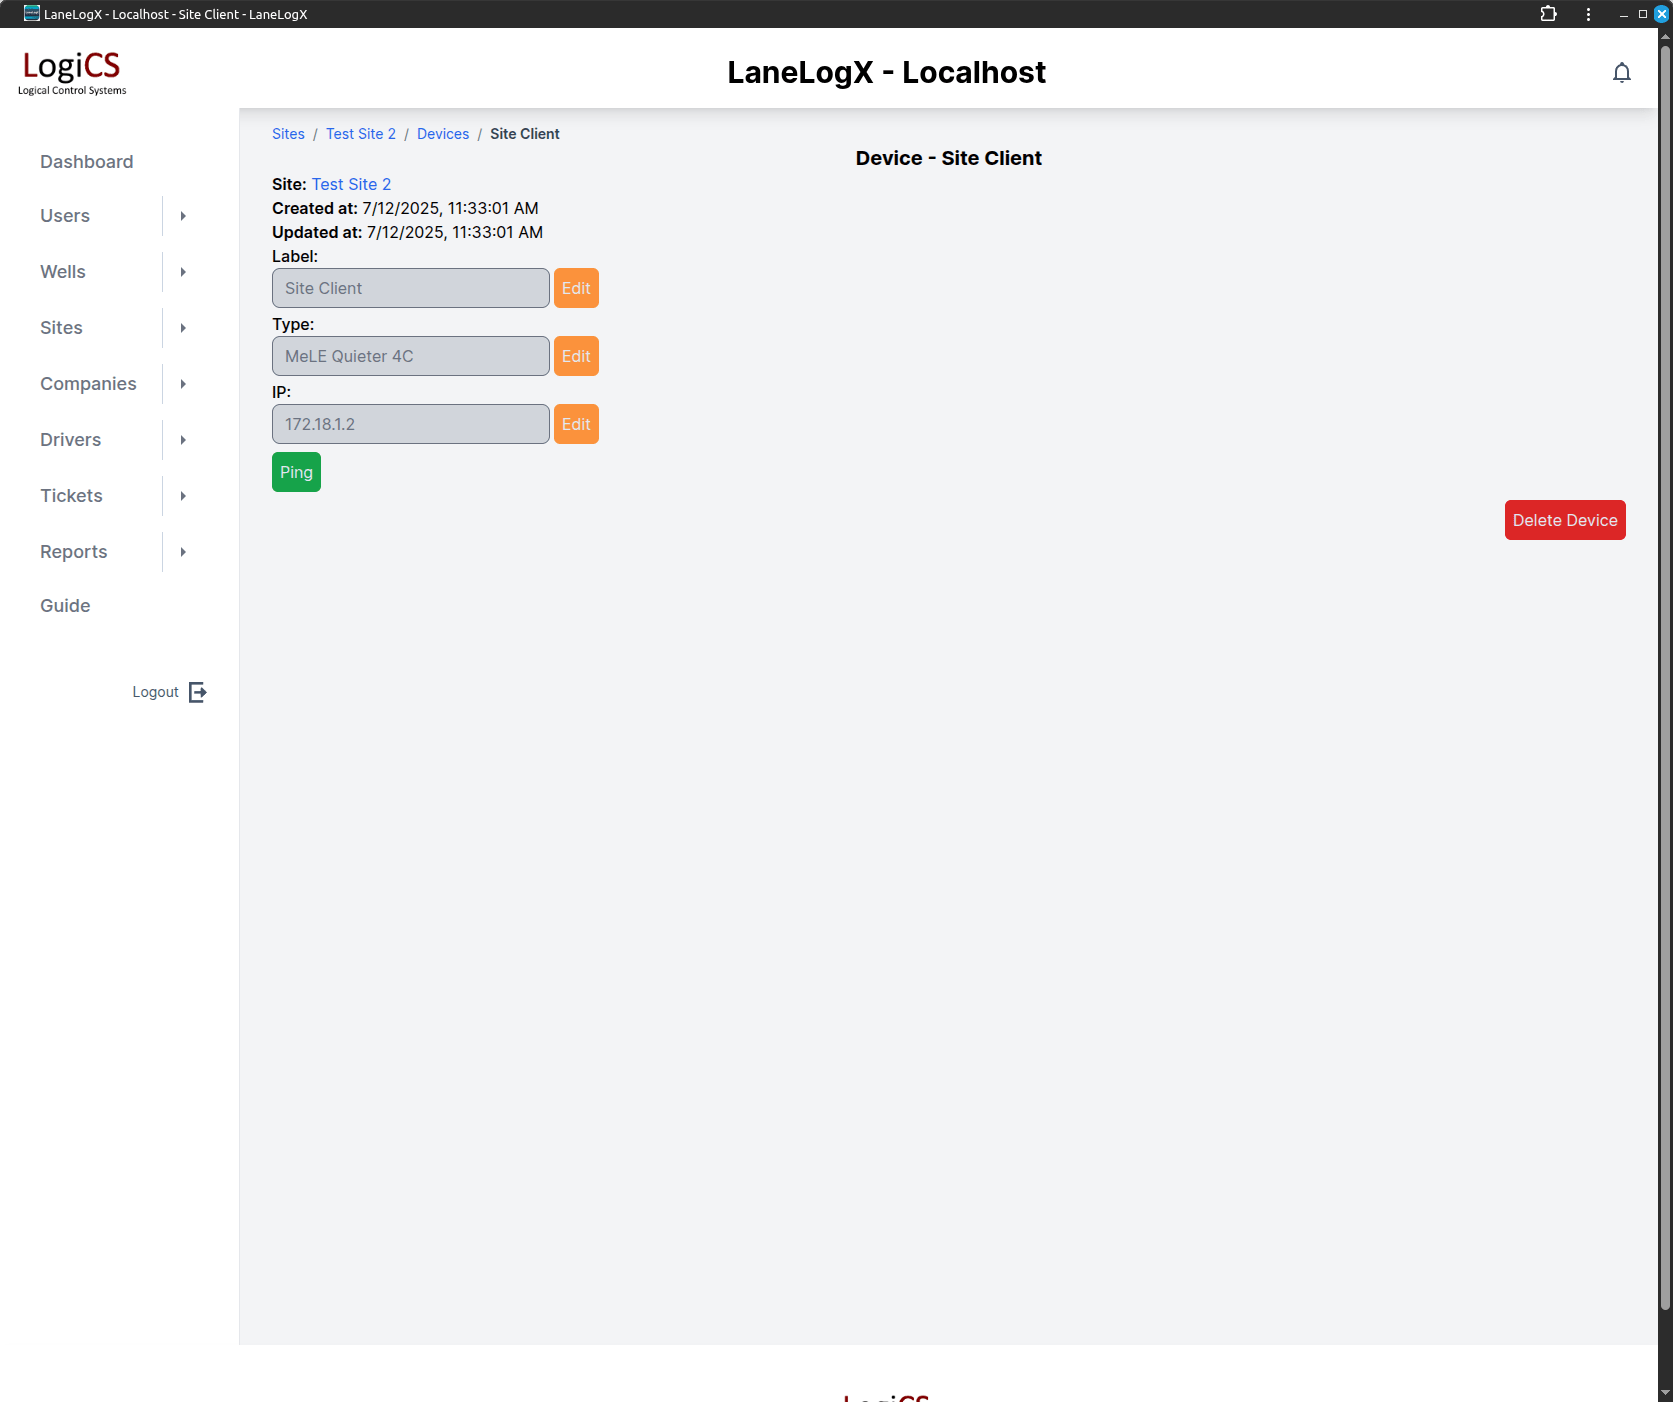1673x1402 pixels.
Task: Go to Dashboard in the sidebar
Action: 86,162
